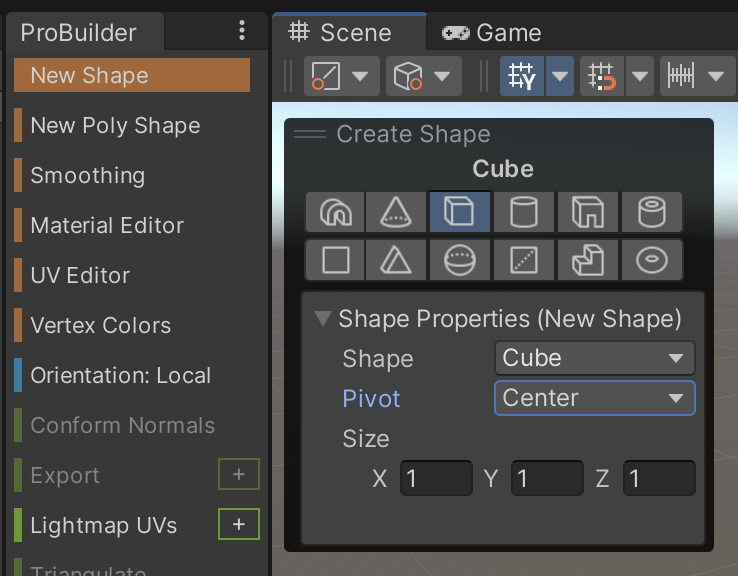Image resolution: width=738 pixels, height=576 pixels.
Task: Click the New Poly Shape button
Action: 115,126
